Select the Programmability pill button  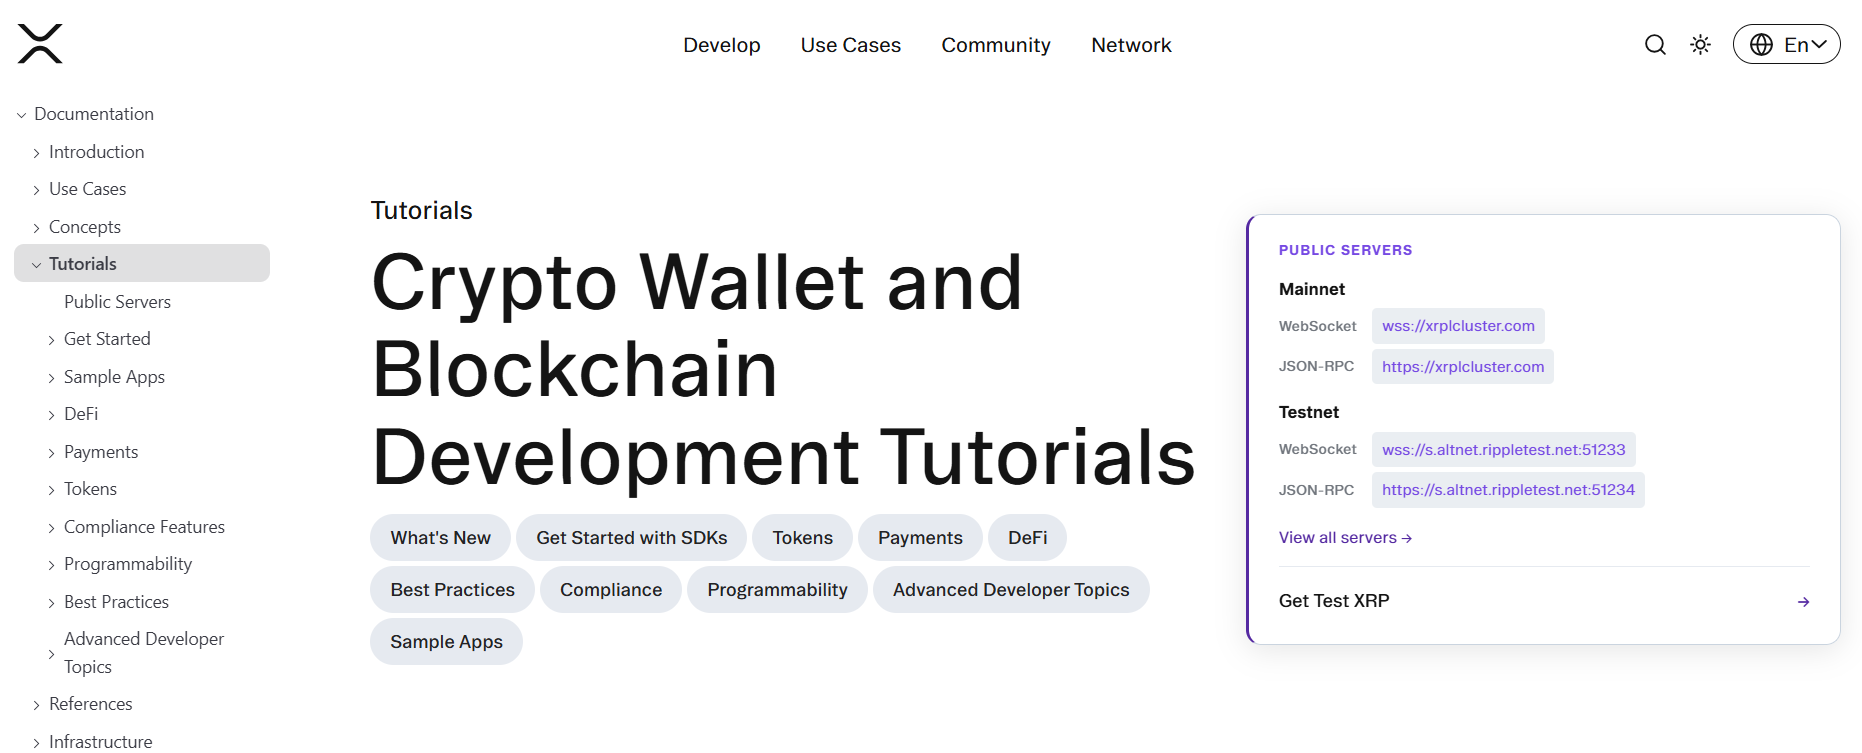[x=777, y=590]
